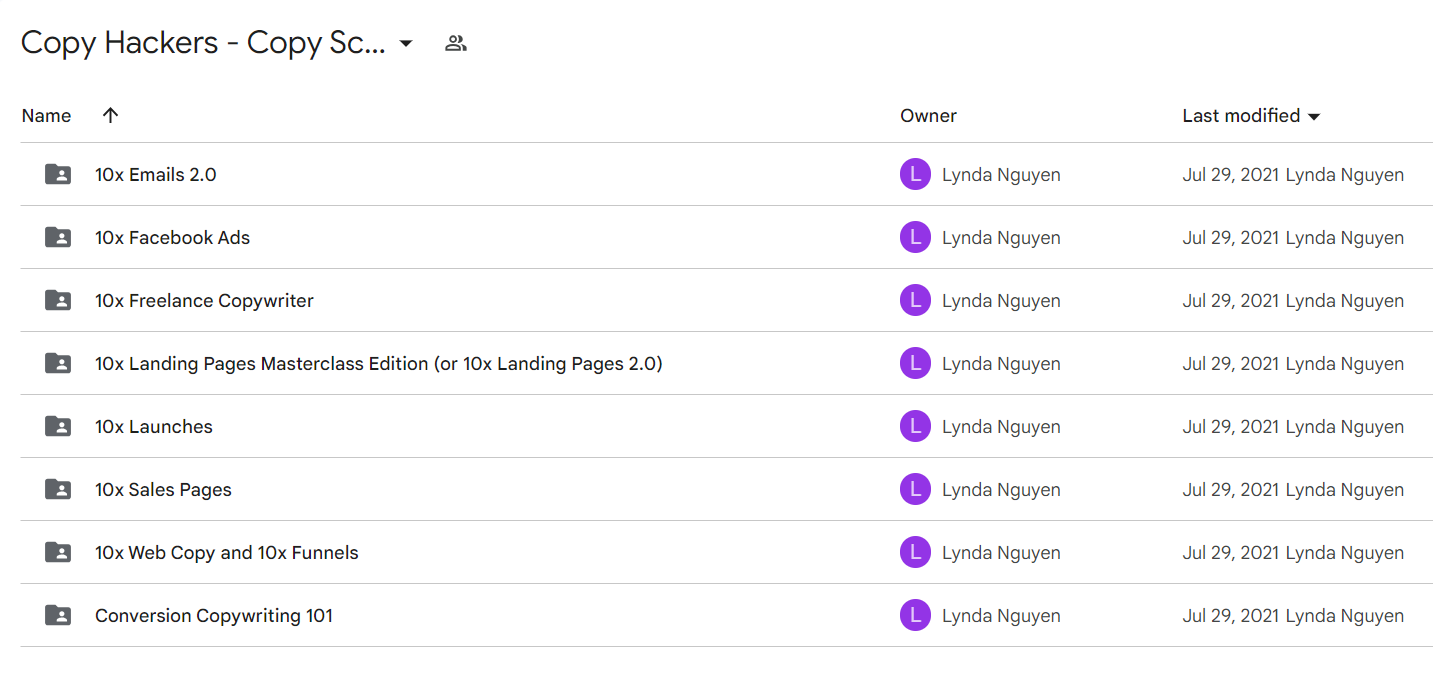The height and width of the screenshot is (685, 1433).
Task: Click the owner avatar in Conversion Copywriting 101 row
Action: point(915,615)
